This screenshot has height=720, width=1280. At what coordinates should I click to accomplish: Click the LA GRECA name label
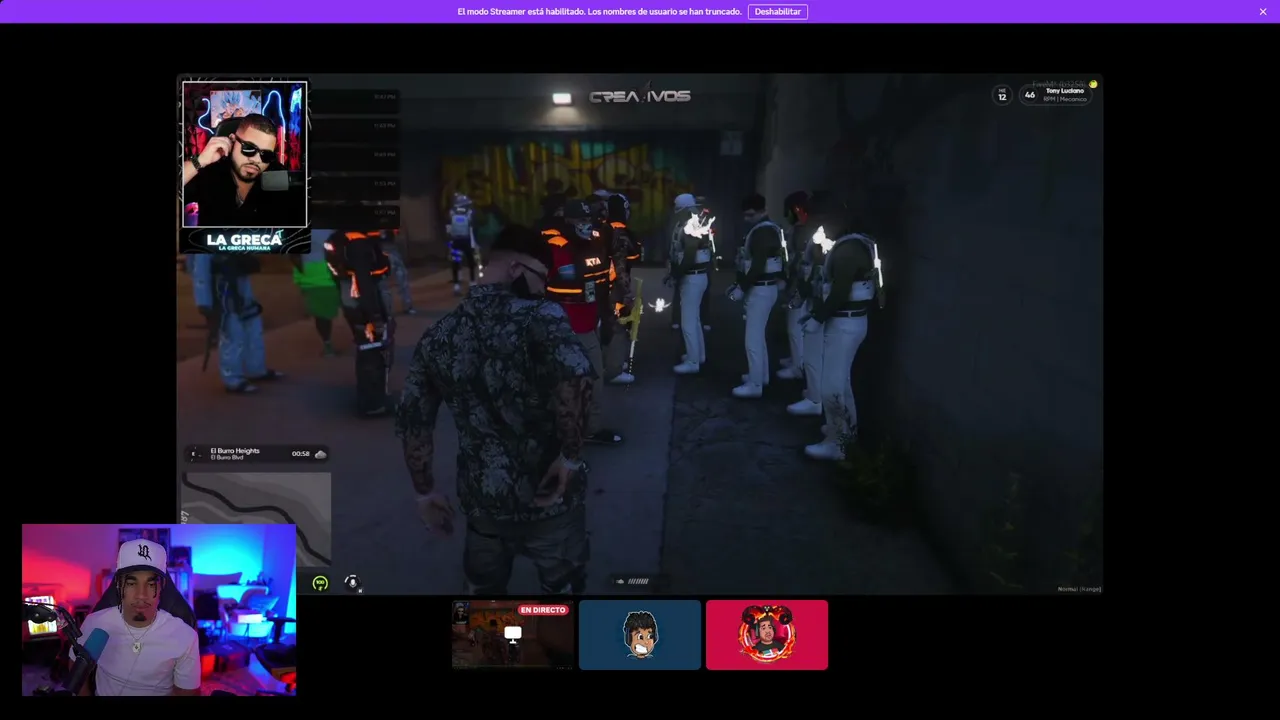244,240
